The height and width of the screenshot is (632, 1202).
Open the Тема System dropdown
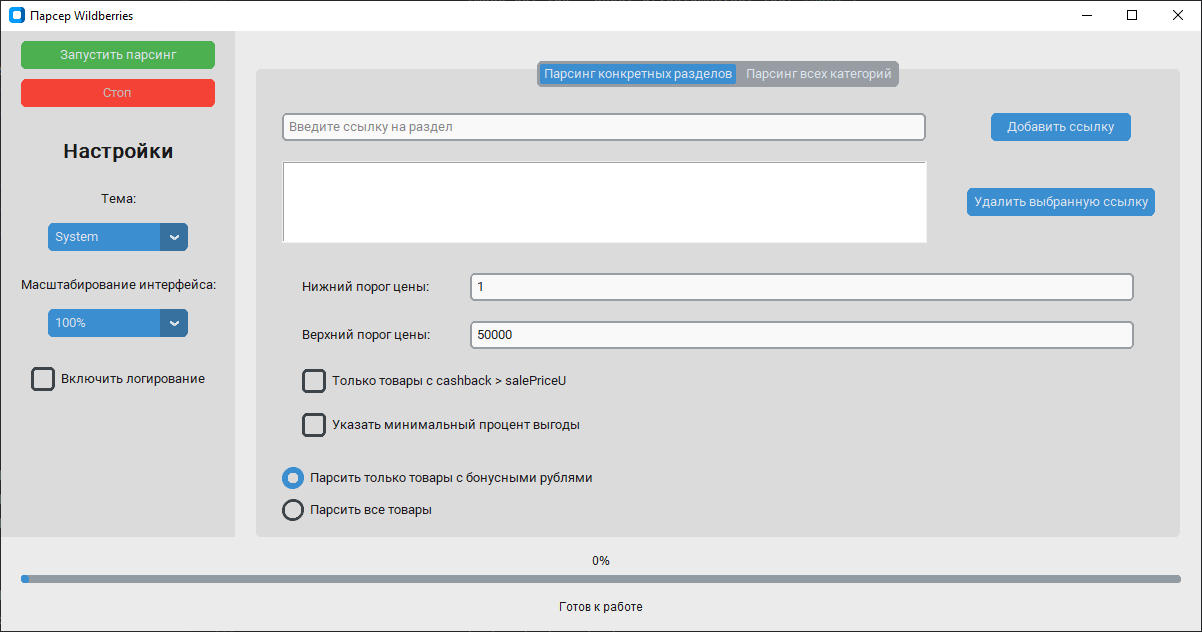coord(118,237)
